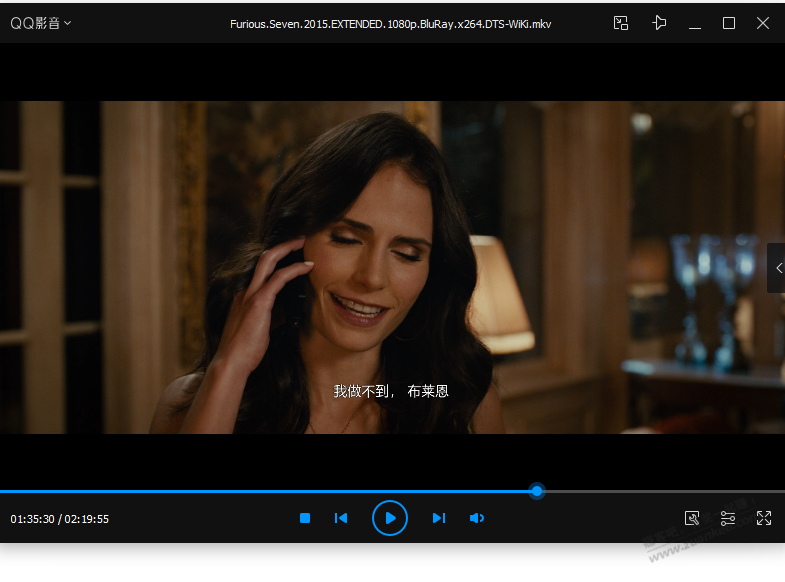Screen dimensions: 785x582
Task: Jump to the unplayed part of the progress bar
Action: coord(663,491)
